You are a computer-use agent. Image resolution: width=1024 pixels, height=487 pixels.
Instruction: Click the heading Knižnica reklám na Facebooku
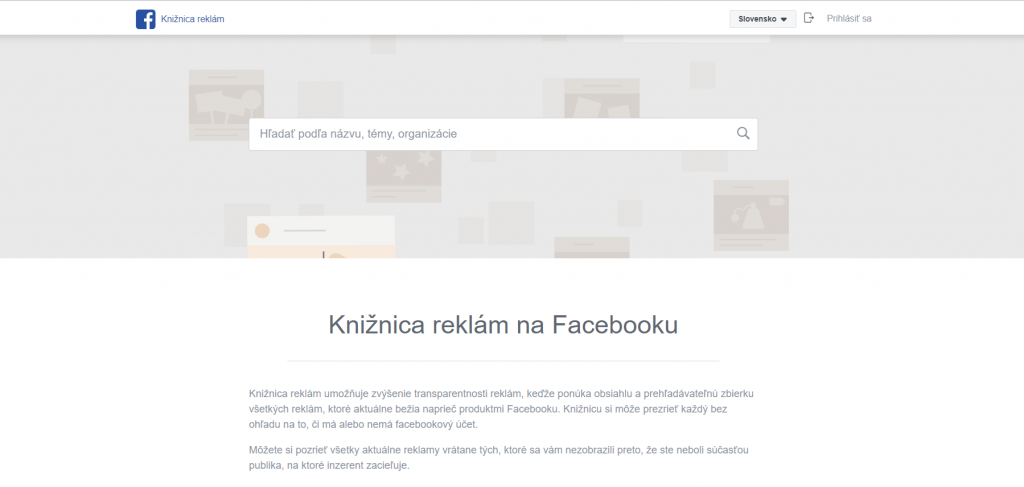point(503,324)
